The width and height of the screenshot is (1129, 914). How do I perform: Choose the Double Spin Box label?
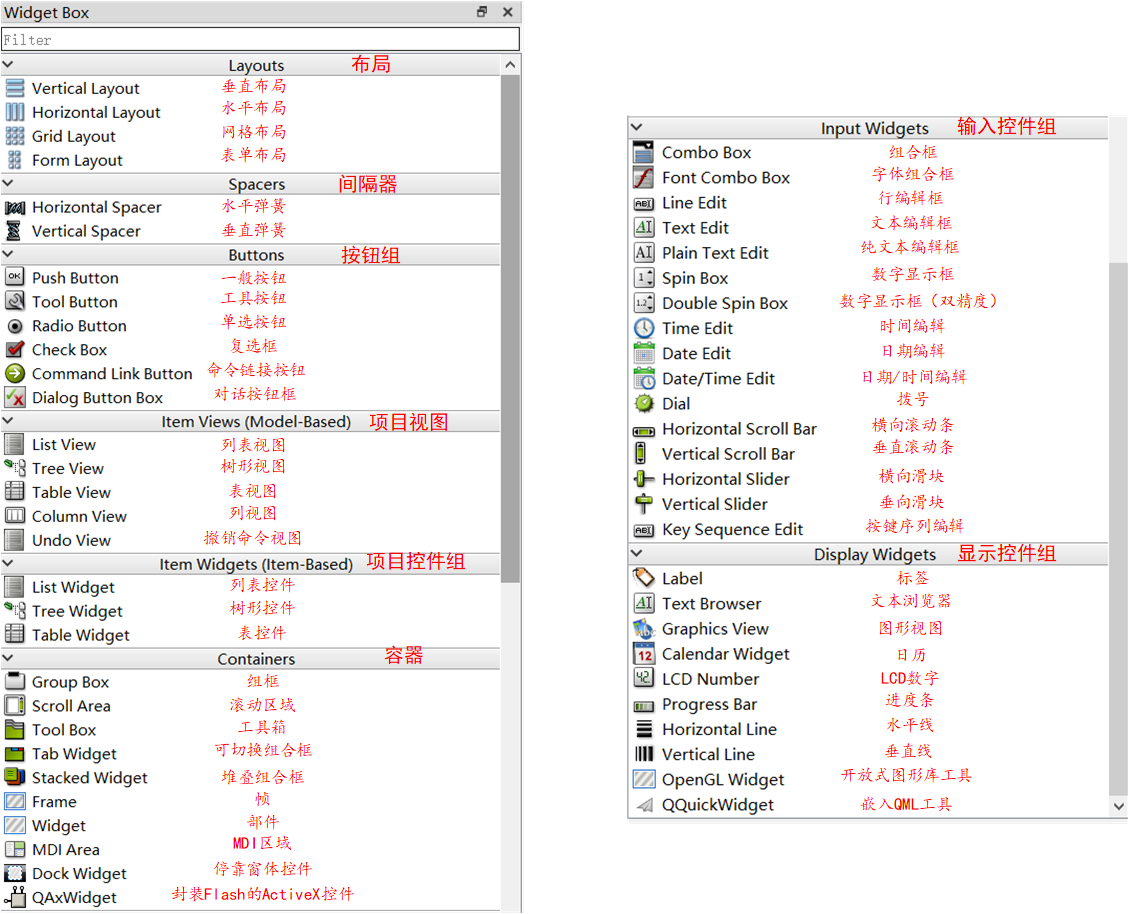725,304
